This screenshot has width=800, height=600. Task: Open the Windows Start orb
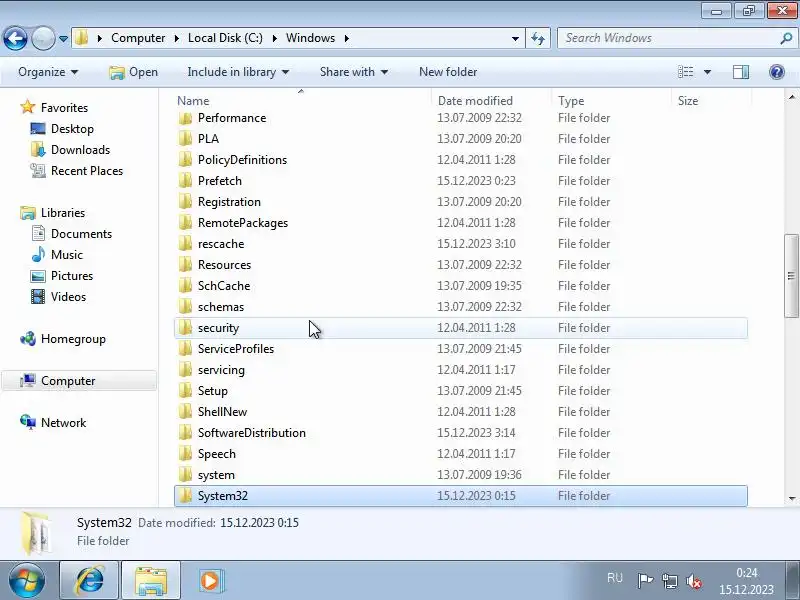click(27, 581)
